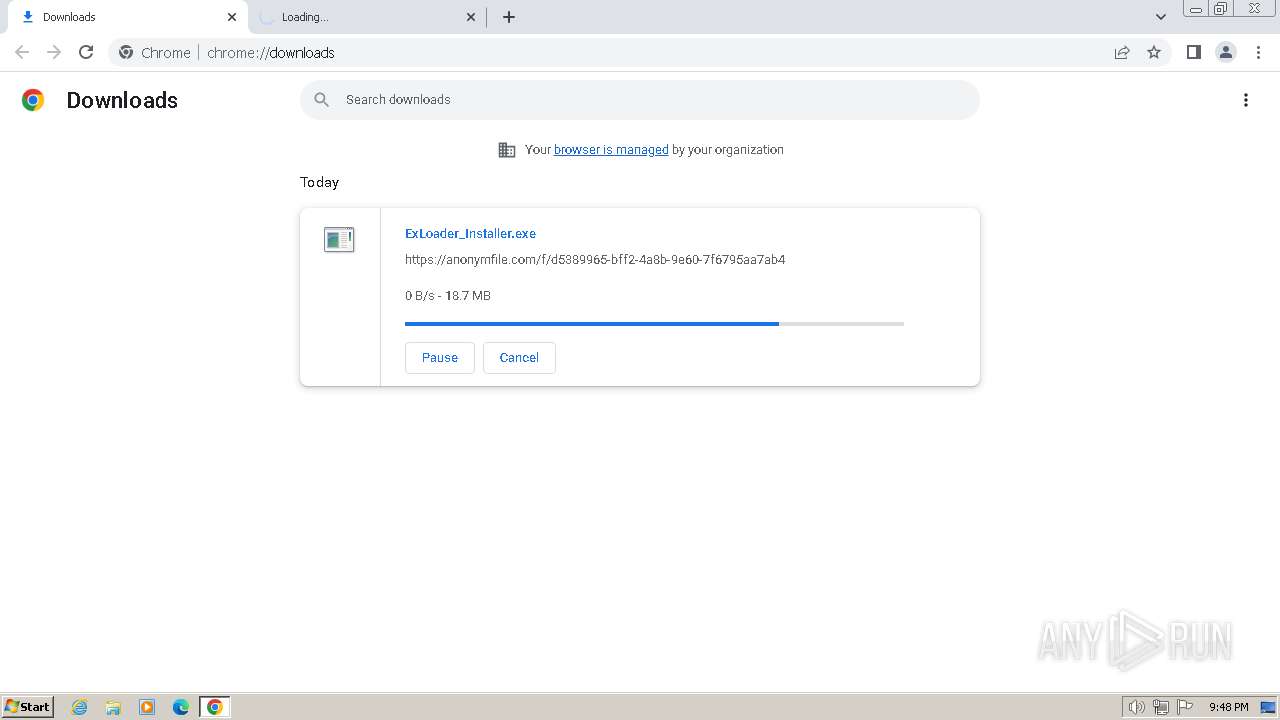Click the network tray icon
Screen dimensions: 1280x720
(1161, 707)
